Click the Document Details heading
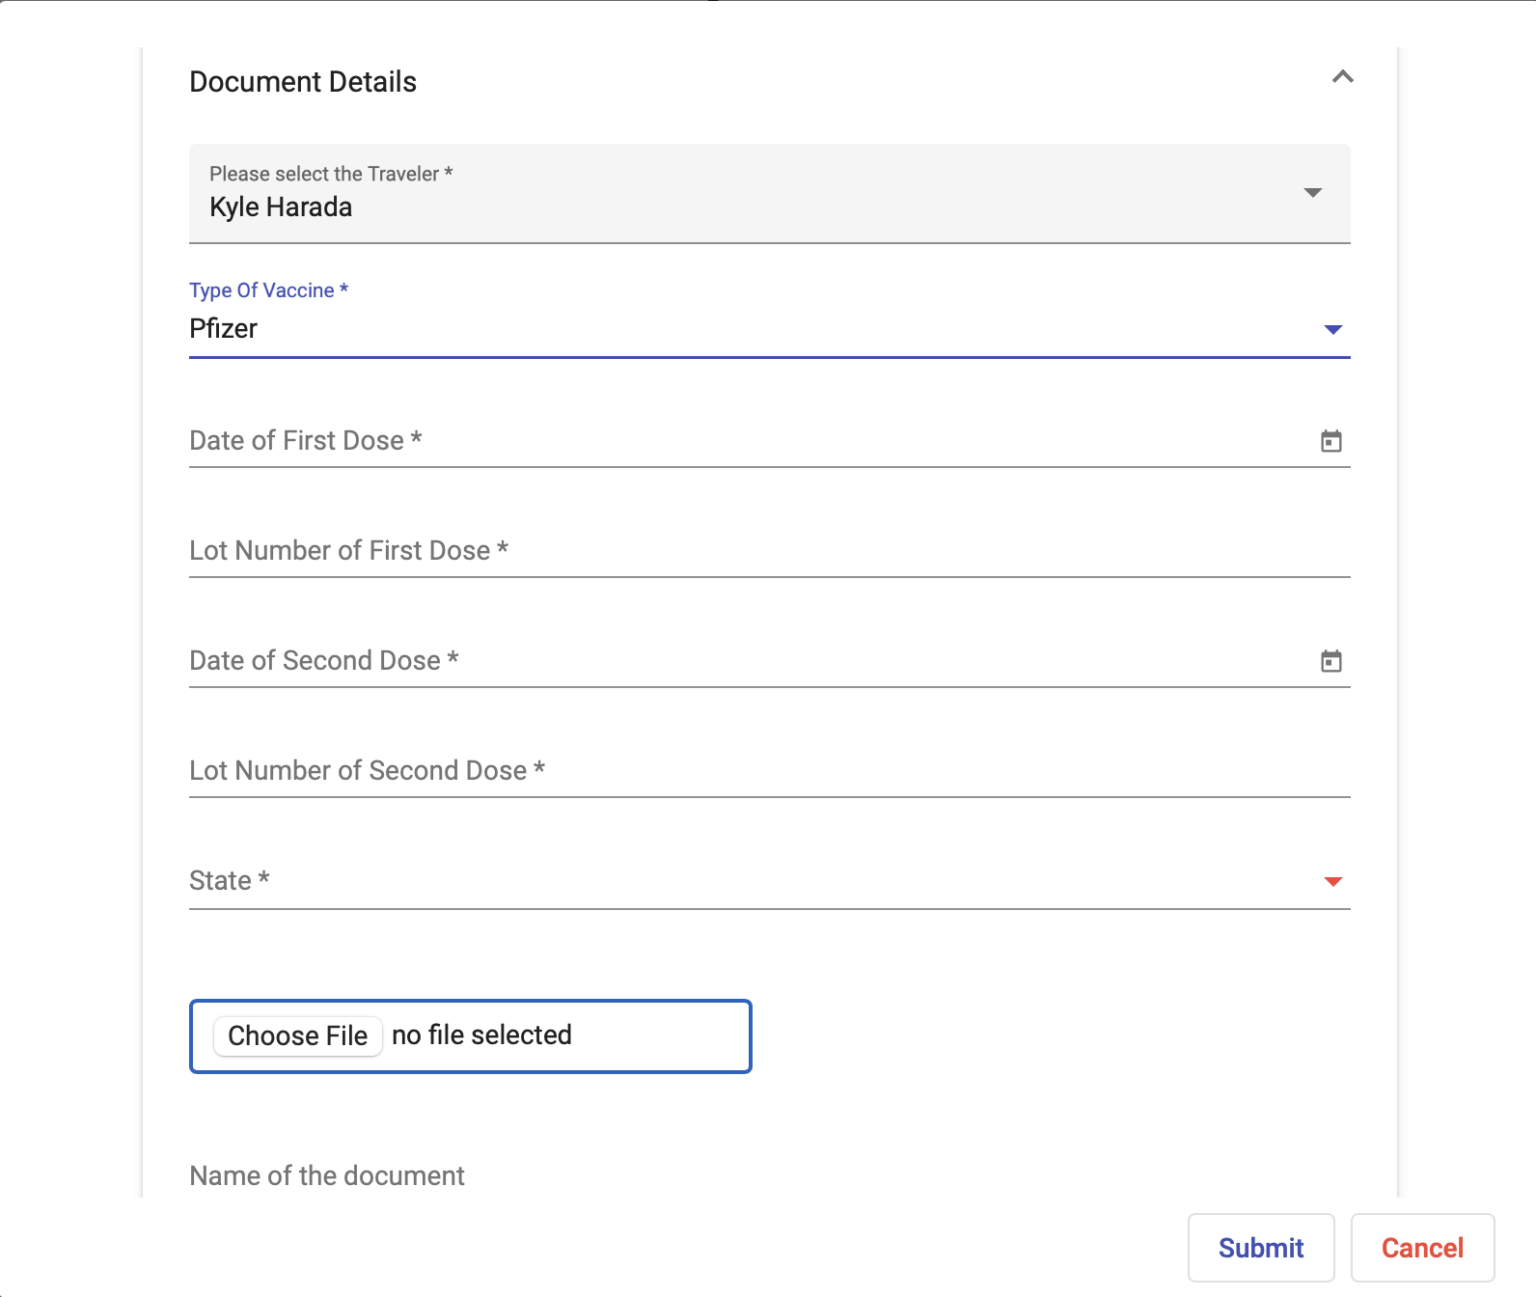The width and height of the screenshot is (1536, 1297). pyautogui.click(x=303, y=82)
